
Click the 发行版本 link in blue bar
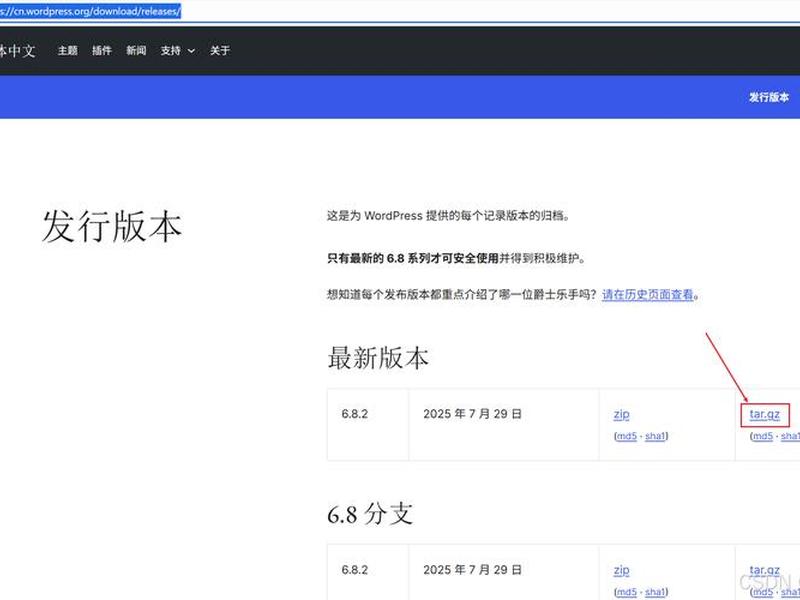(768, 97)
